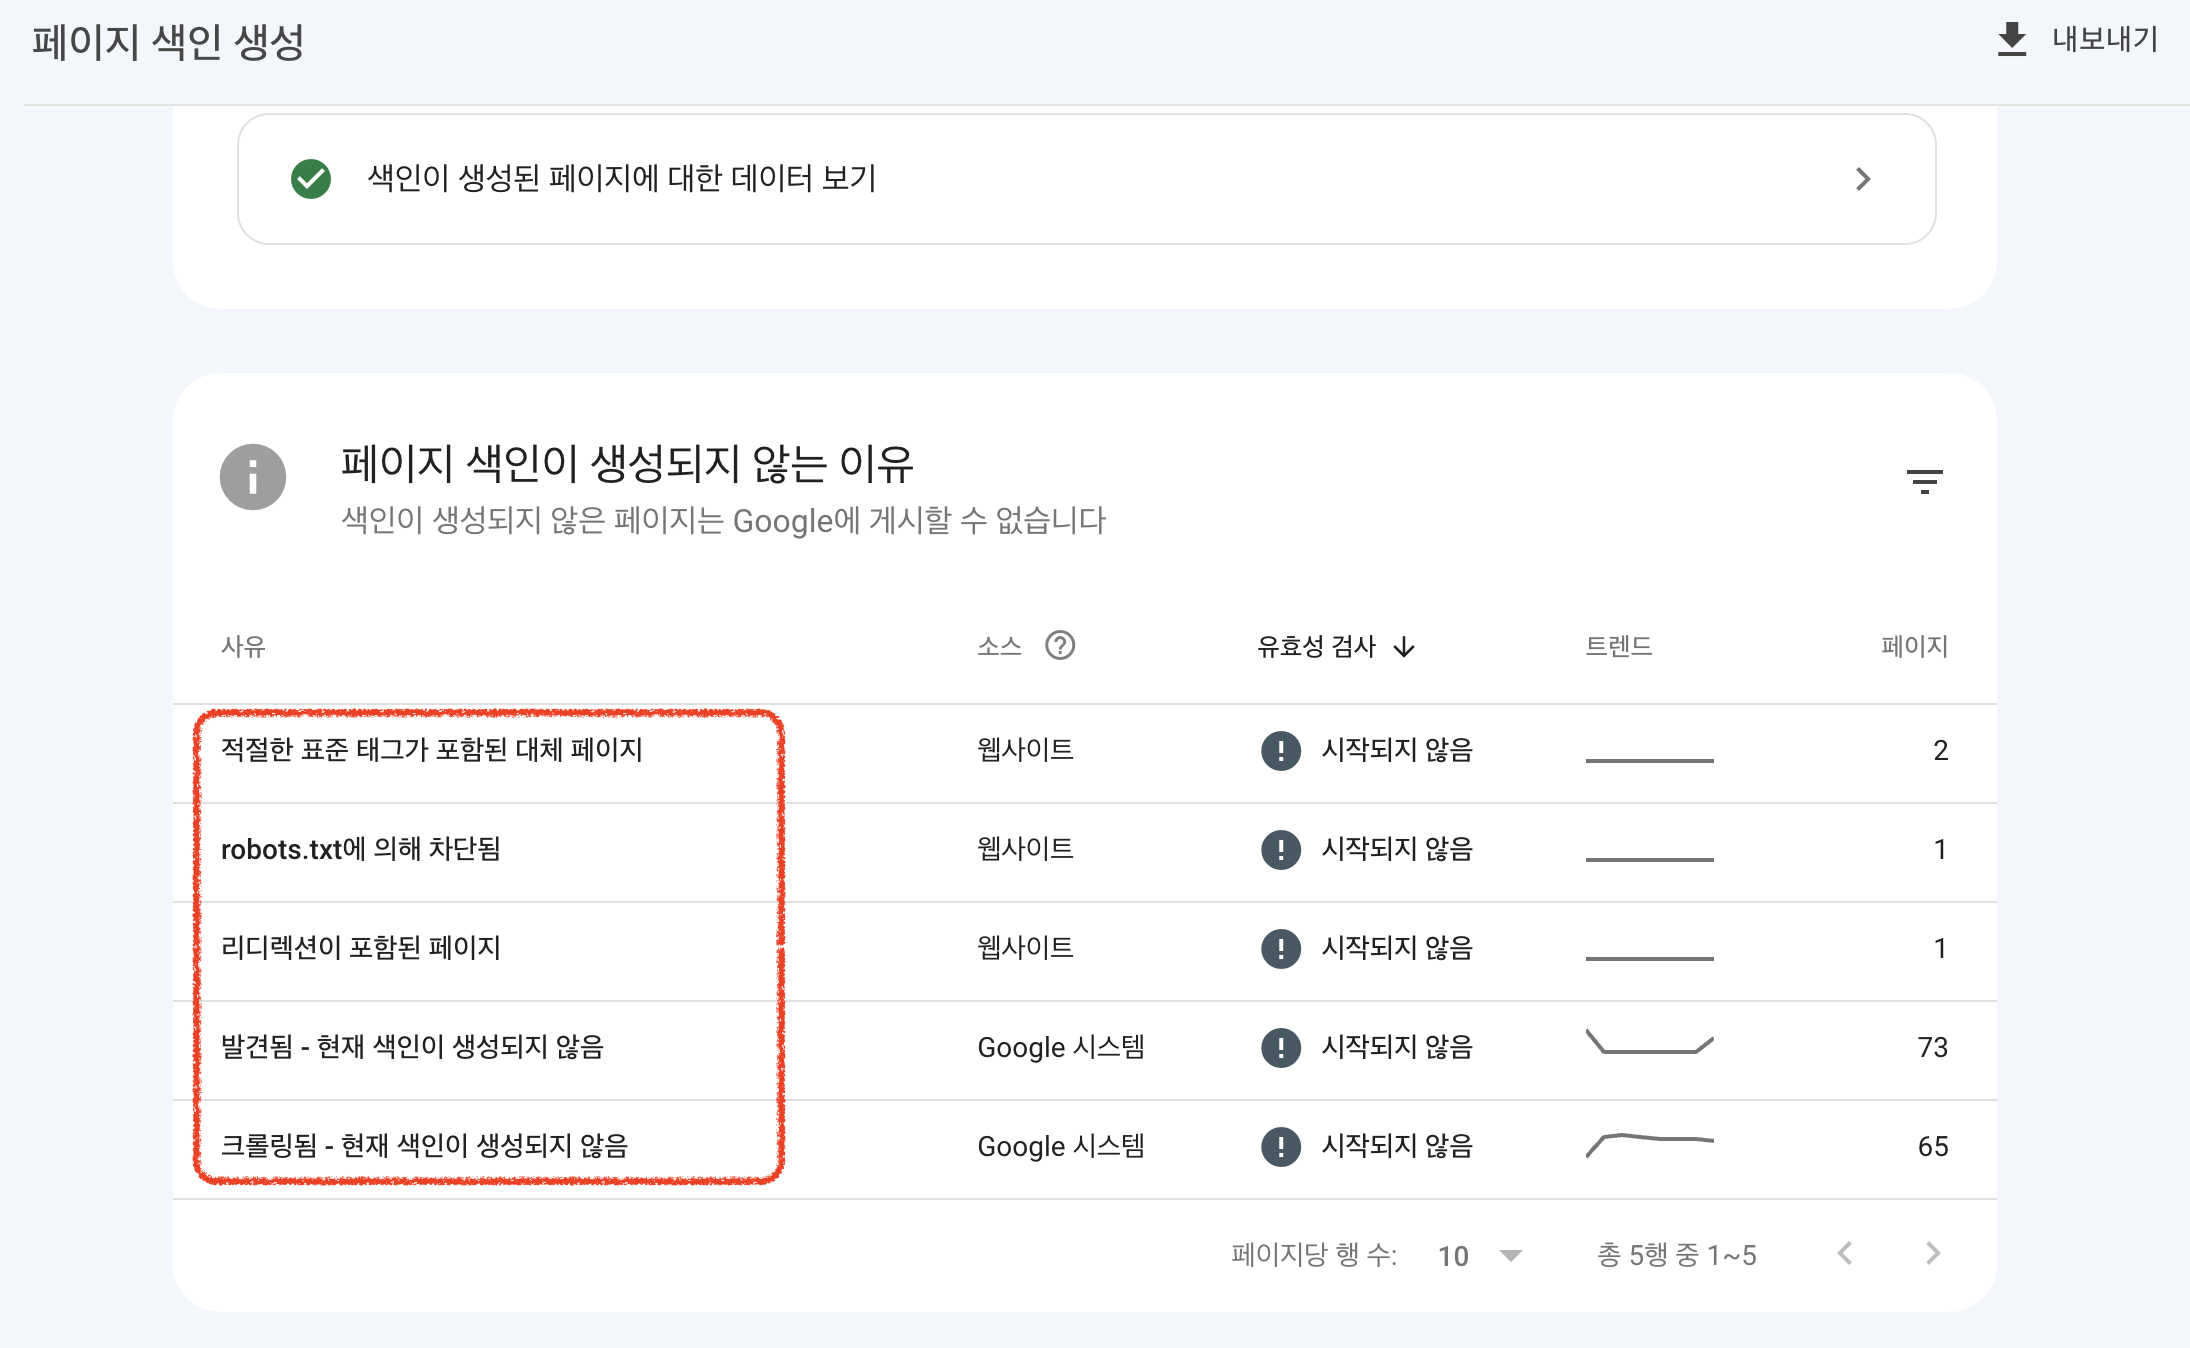Click the info icon beside the section title
2190x1348 pixels.
point(253,477)
